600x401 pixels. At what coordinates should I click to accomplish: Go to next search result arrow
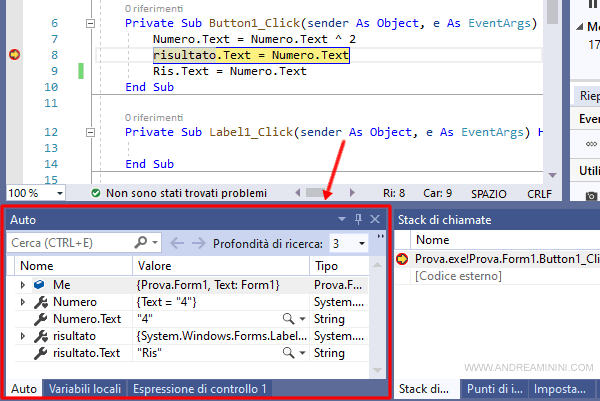197,243
